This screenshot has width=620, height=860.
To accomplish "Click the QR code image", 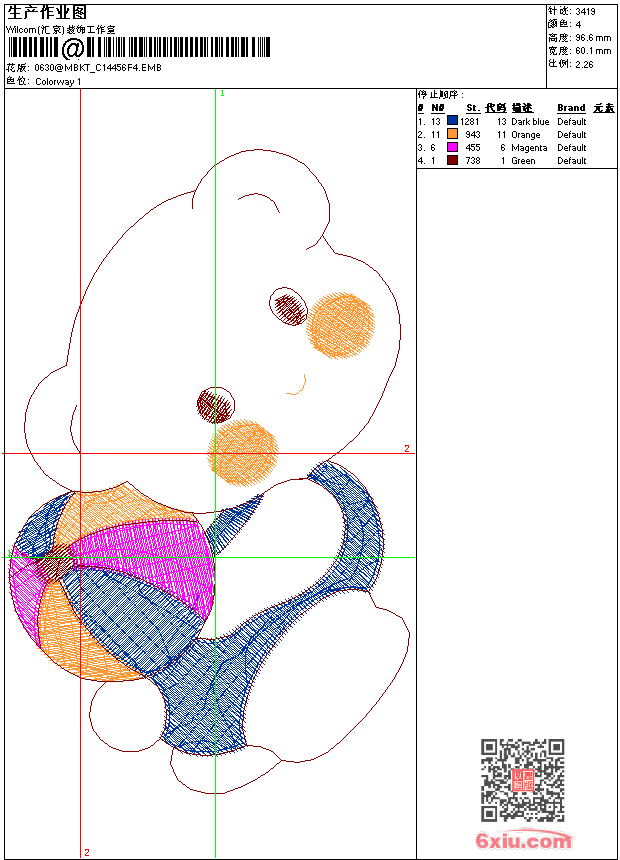I will click(x=523, y=780).
